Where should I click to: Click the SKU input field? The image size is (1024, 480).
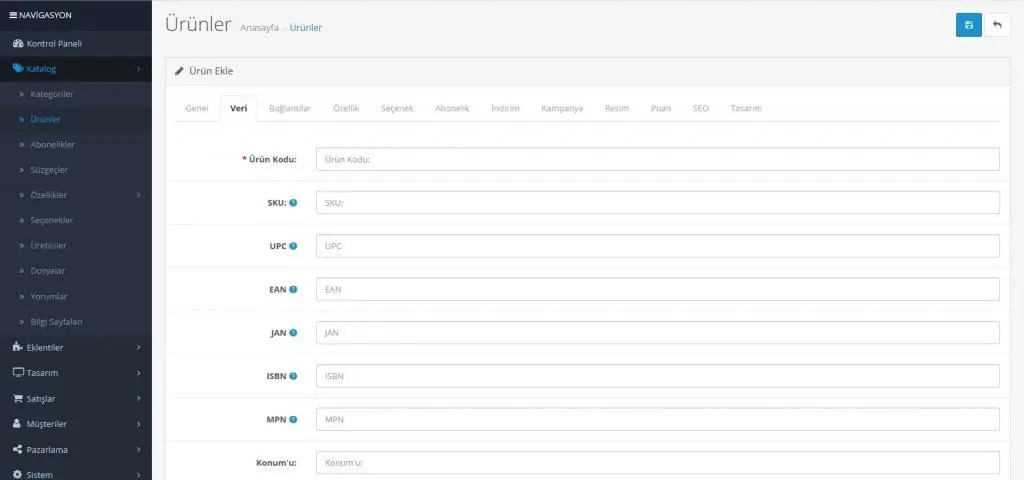coord(658,202)
